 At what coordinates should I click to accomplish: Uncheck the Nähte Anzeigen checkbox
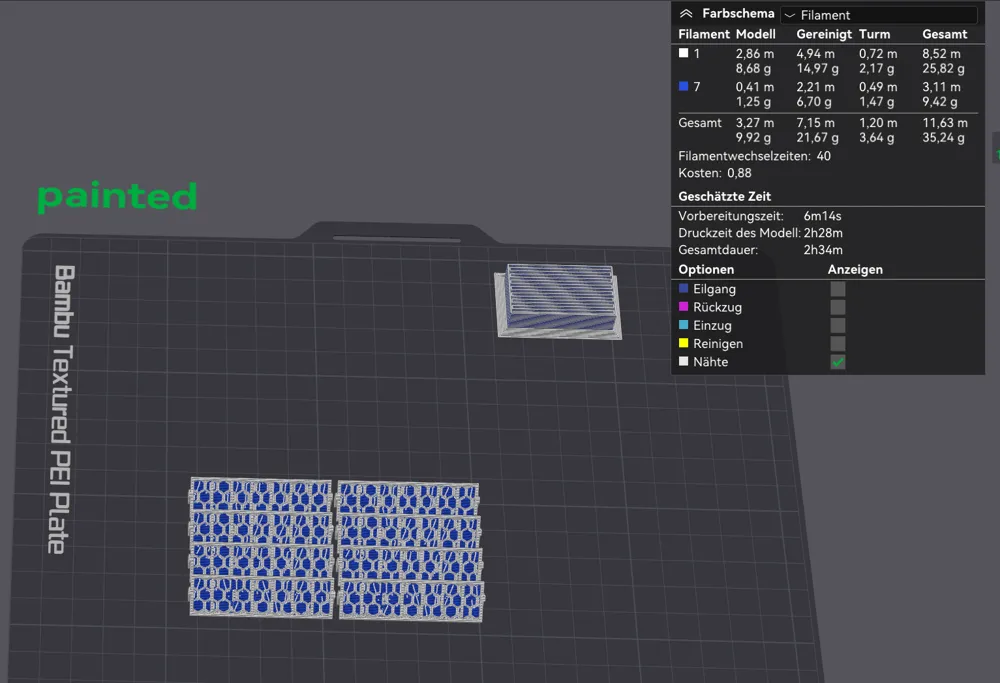point(837,362)
